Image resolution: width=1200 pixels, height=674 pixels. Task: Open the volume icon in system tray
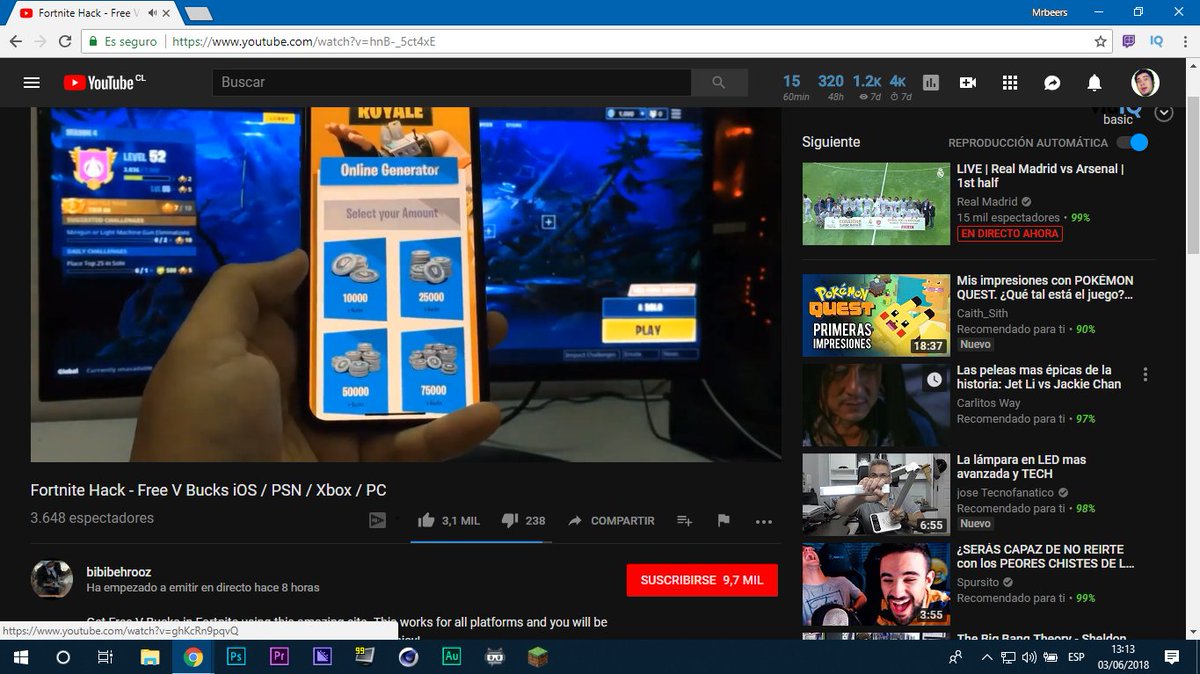point(1029,657)
